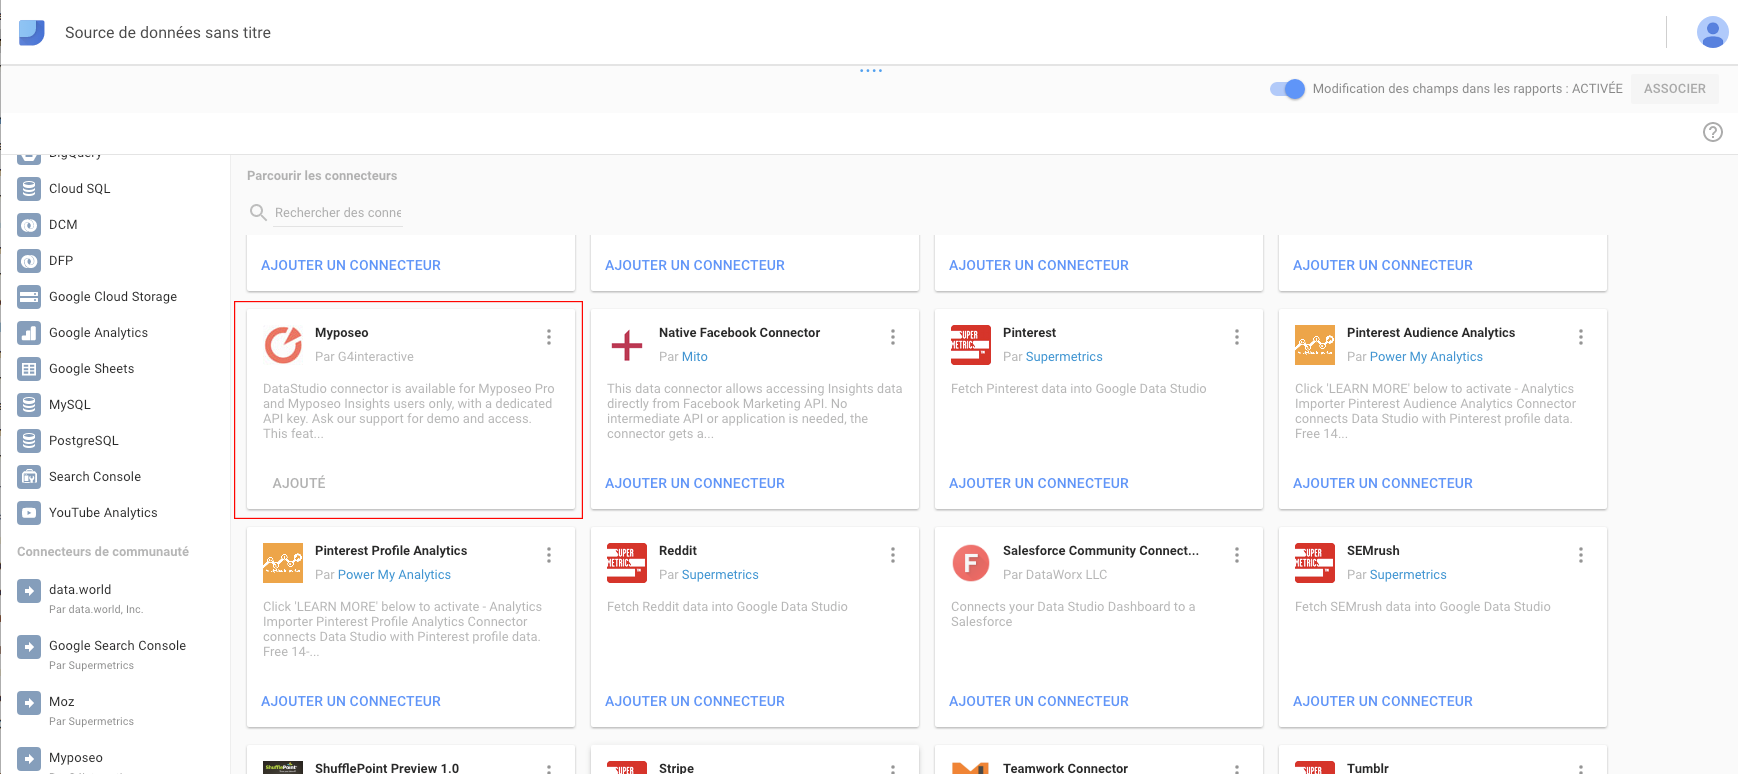Click the Rechercher des connecteurs search field
Screen dimensions: 1738x774
coord(338,213)
